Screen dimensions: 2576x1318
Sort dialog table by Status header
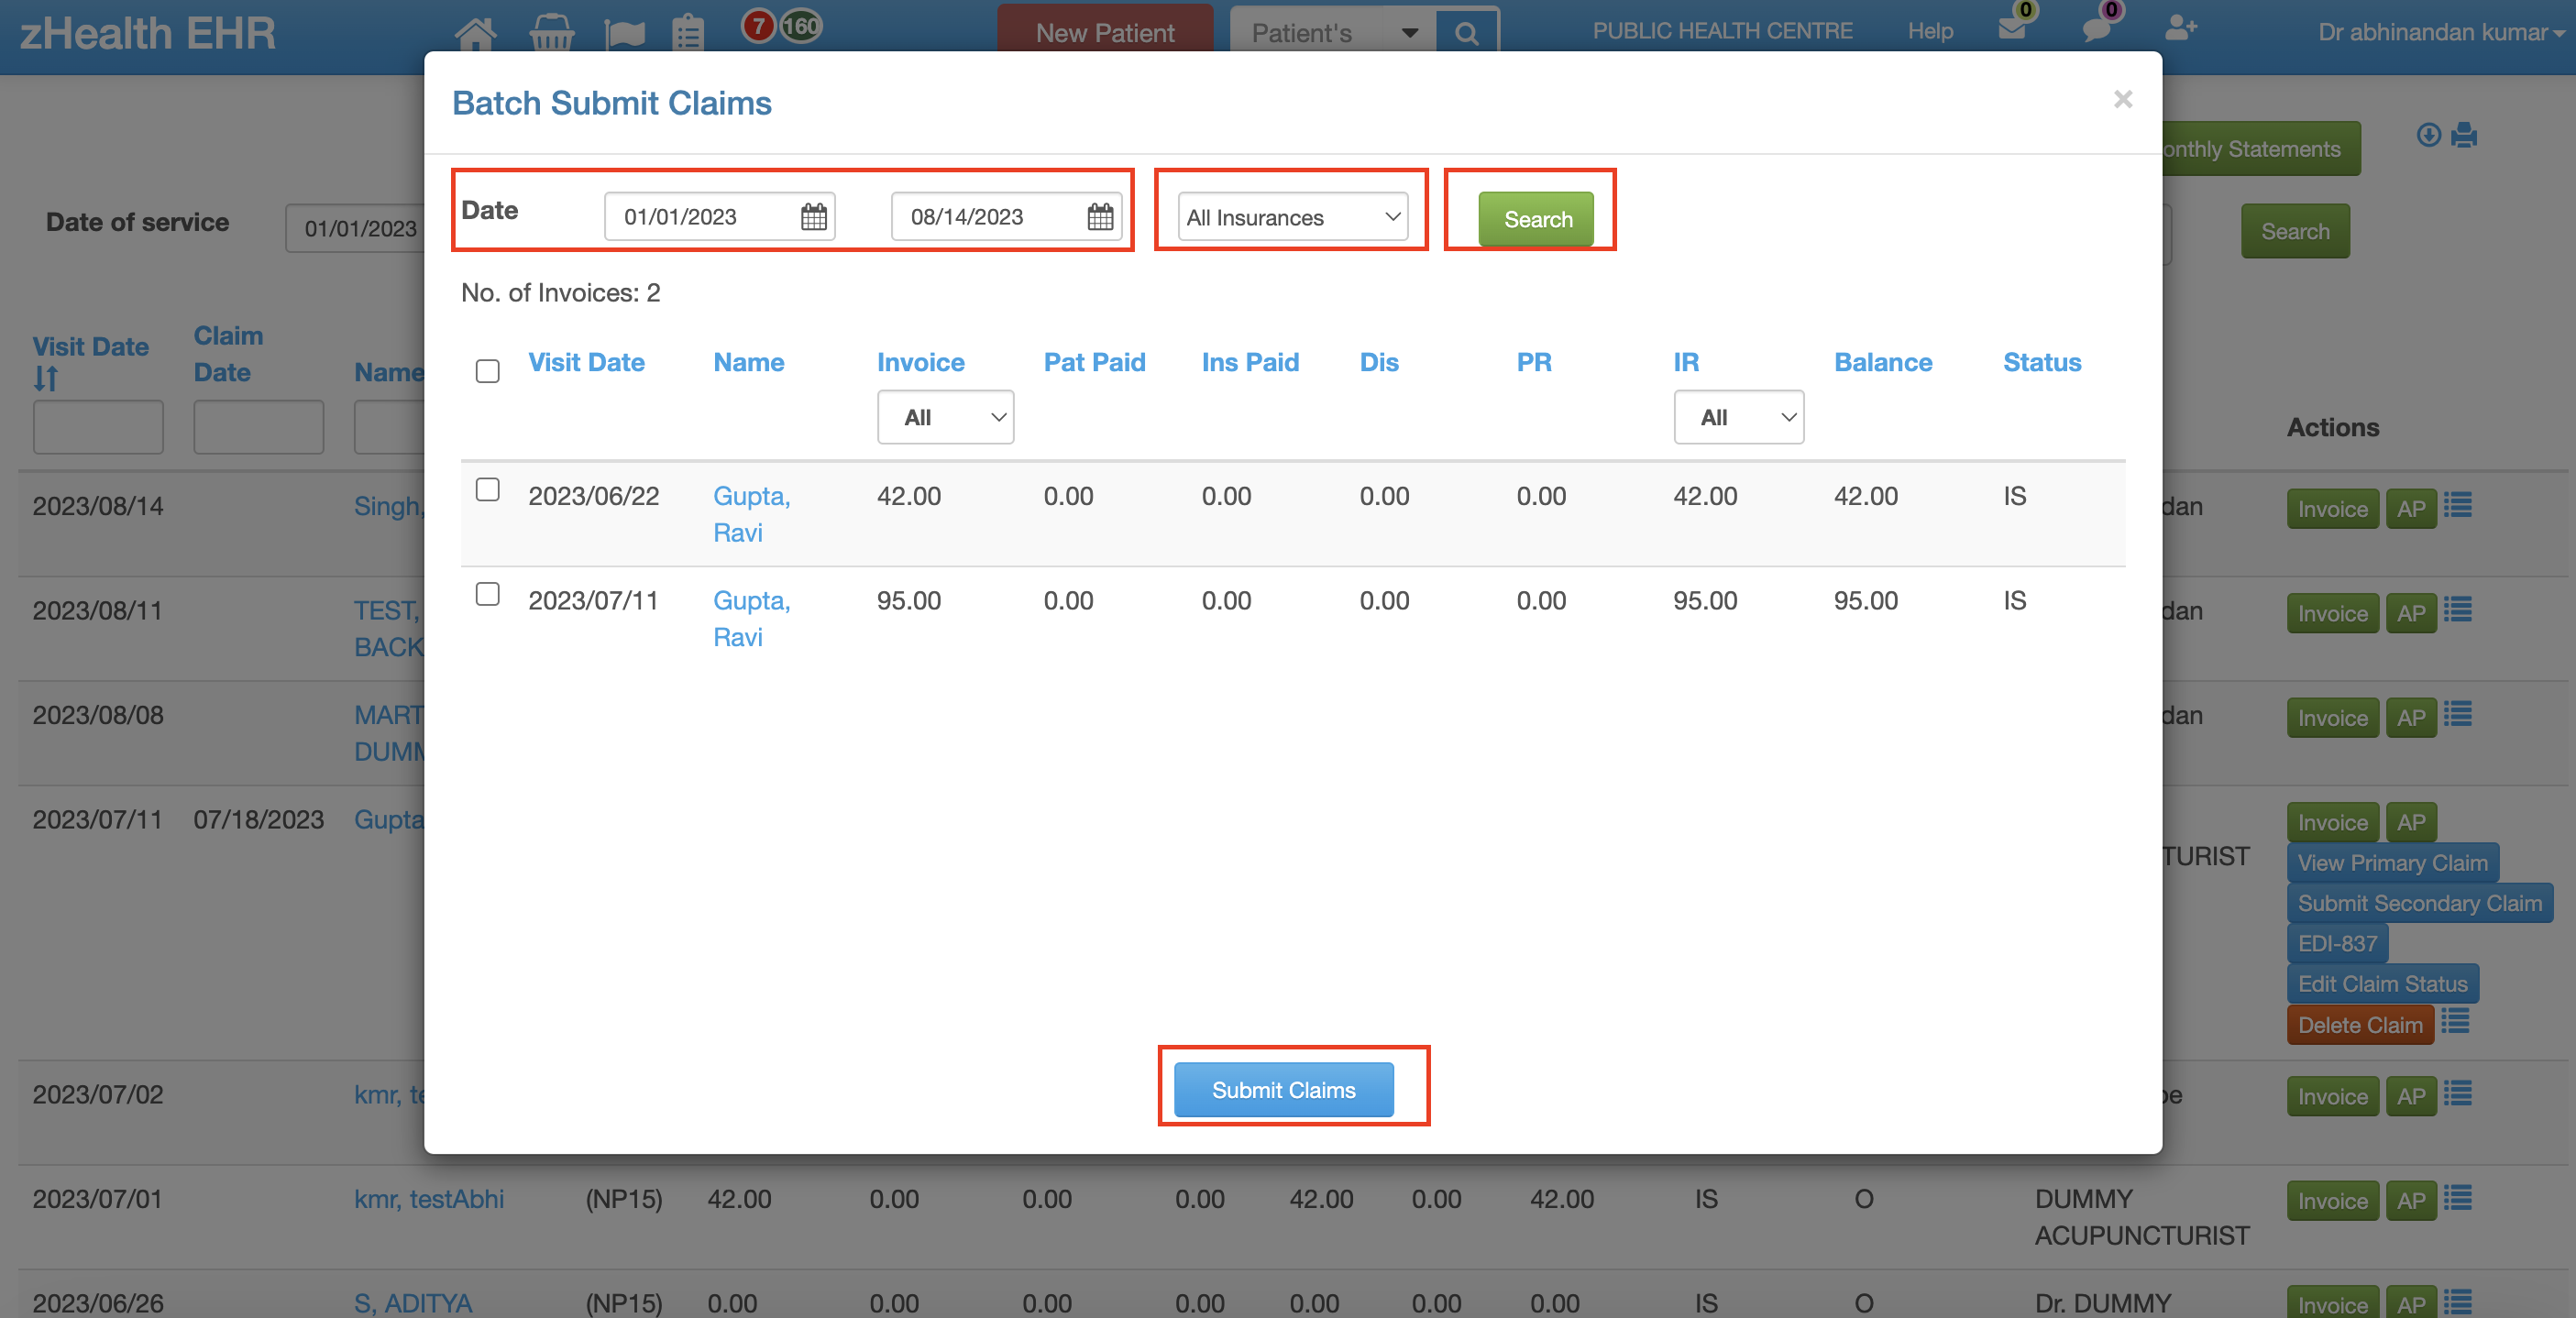(2041, 362)
